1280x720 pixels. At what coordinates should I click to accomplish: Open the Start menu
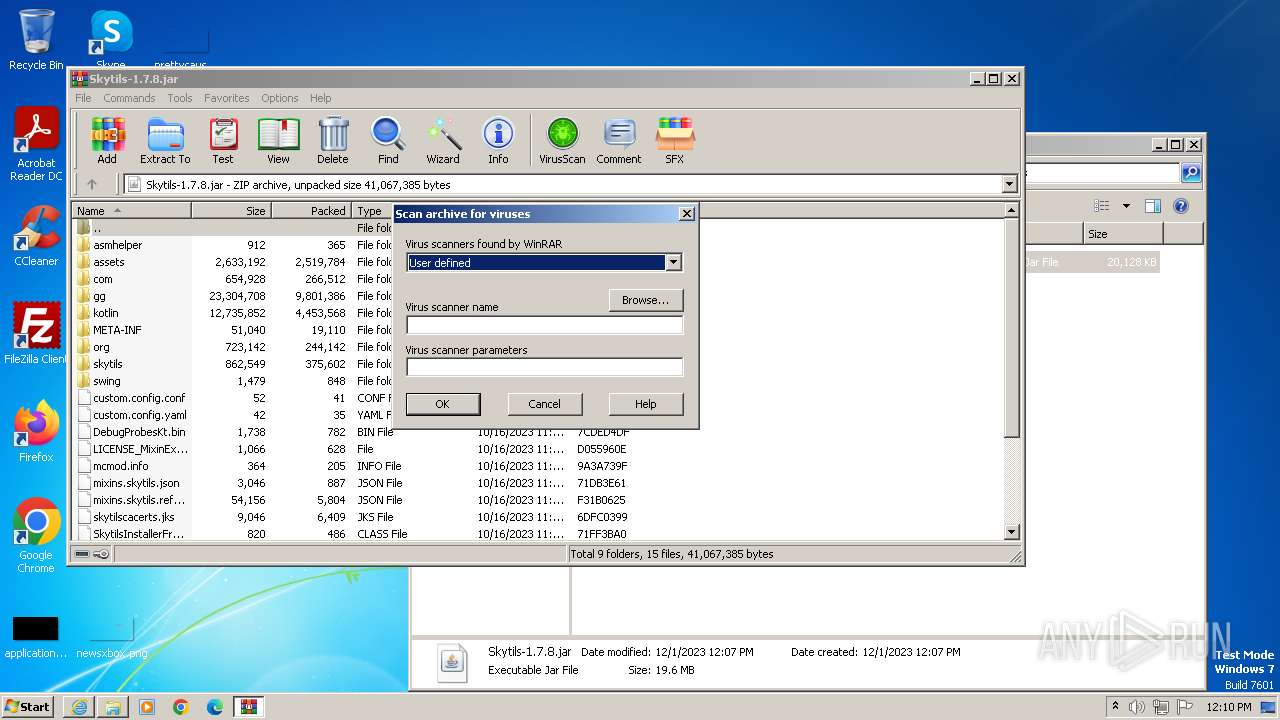click(28, 707)
